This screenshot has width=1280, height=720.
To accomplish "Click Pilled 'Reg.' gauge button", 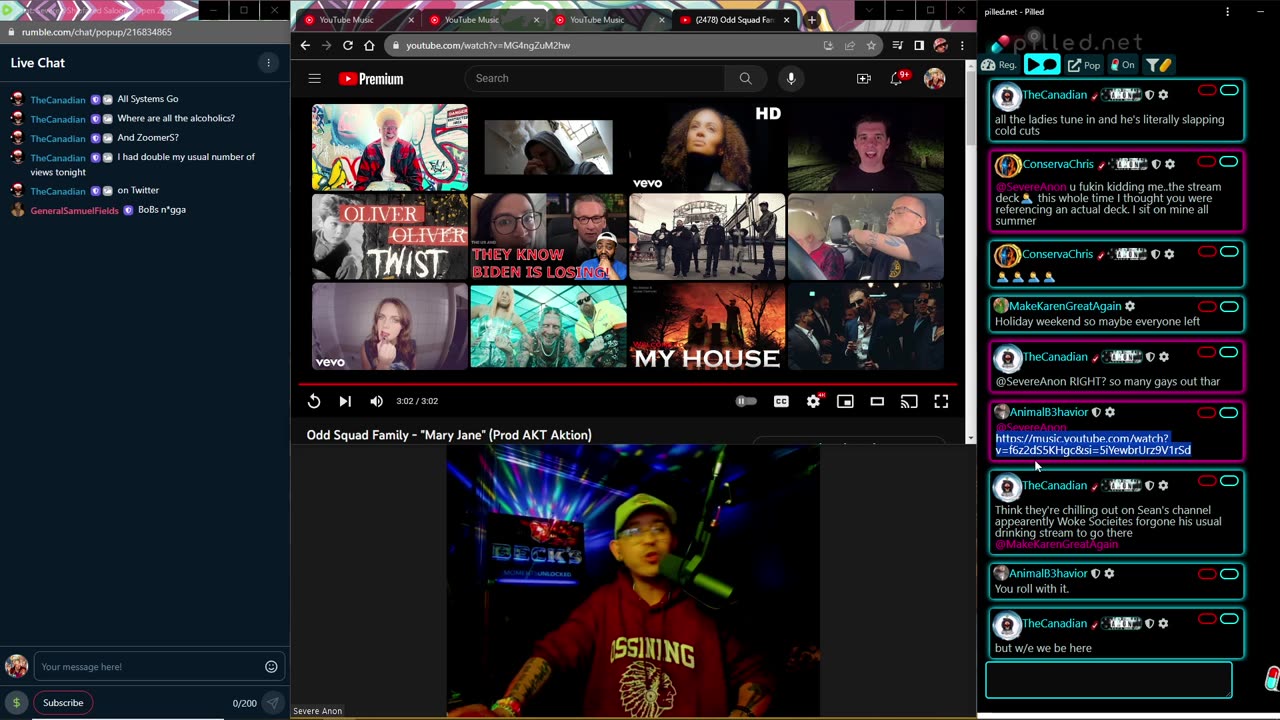I will pyautogui.click(x=1000, y=65).
